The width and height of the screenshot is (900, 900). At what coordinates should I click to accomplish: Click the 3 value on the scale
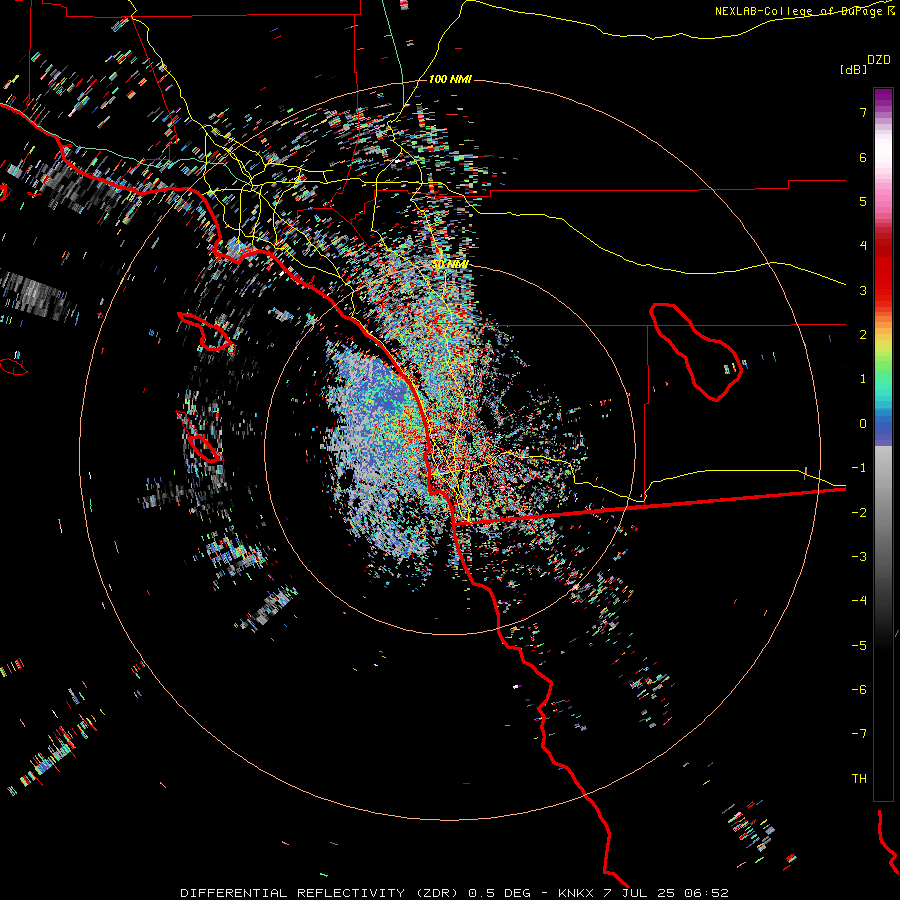tap(863, 290)
